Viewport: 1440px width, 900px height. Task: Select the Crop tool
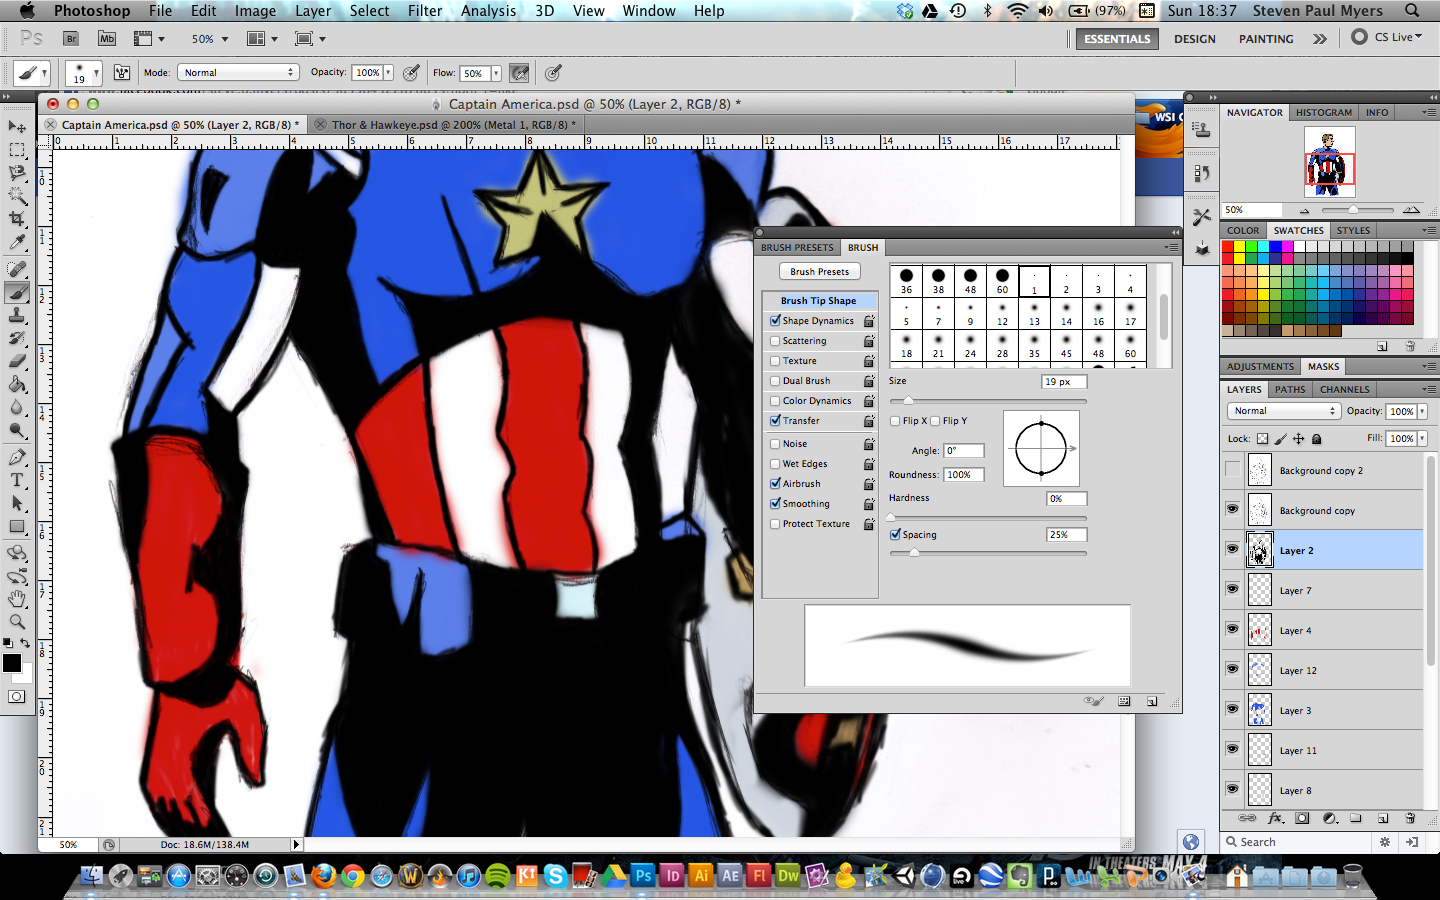click(17, 219)
